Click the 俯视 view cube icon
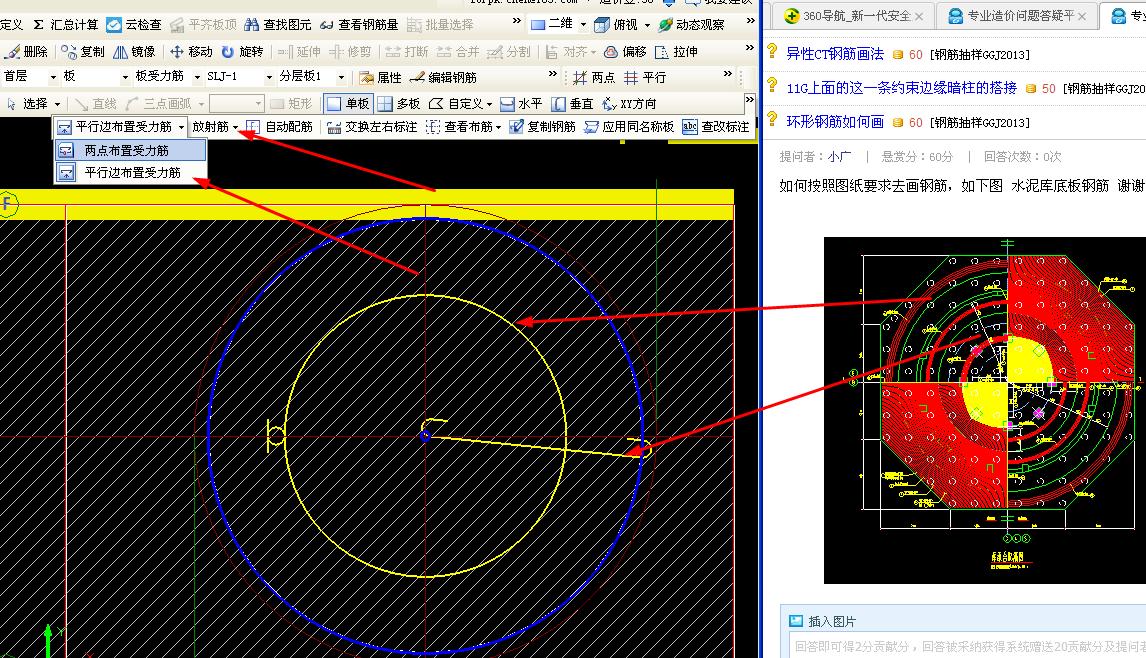Screen dimensions: 1146x658 tap(602, 25)
